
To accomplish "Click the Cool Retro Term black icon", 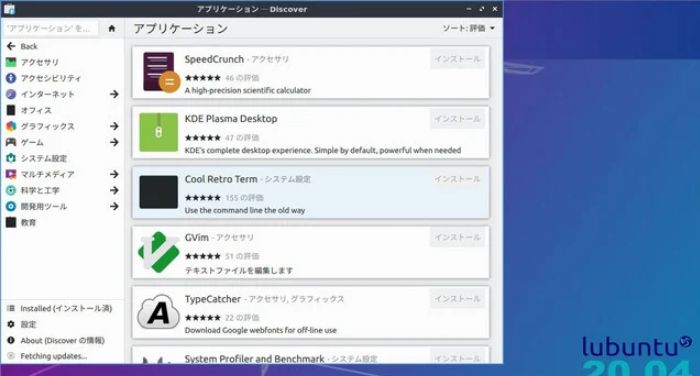I will [x=158, y=192].
